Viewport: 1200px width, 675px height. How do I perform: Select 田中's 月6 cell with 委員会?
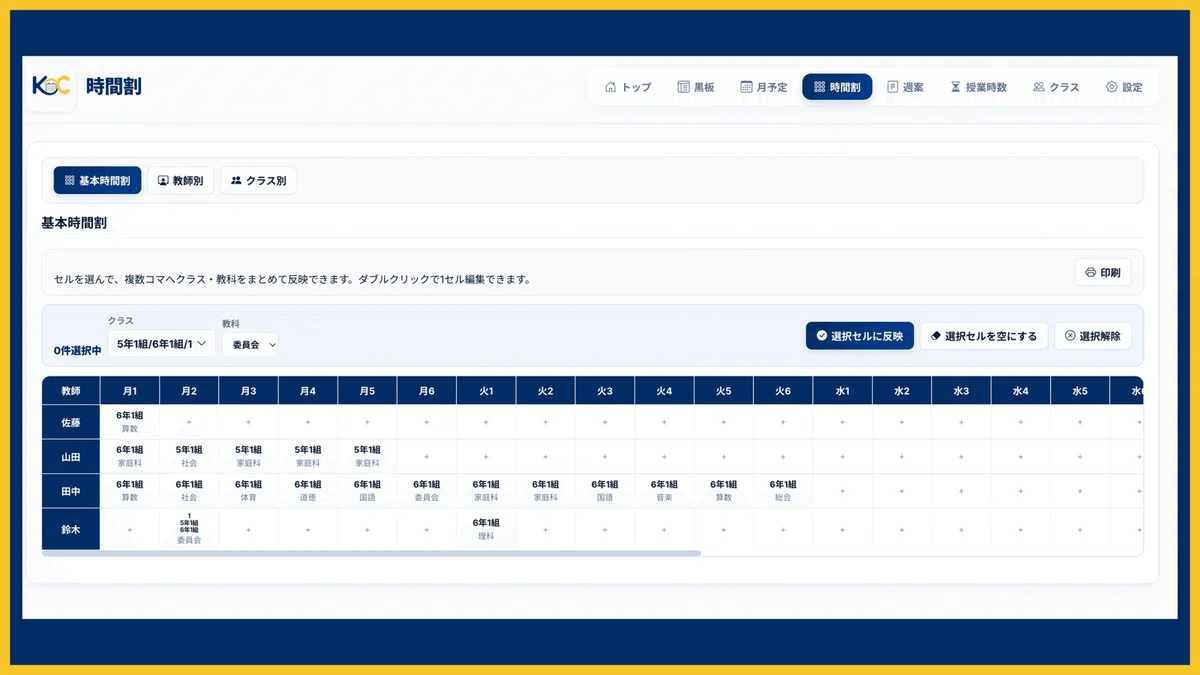(x=426, y=491)
